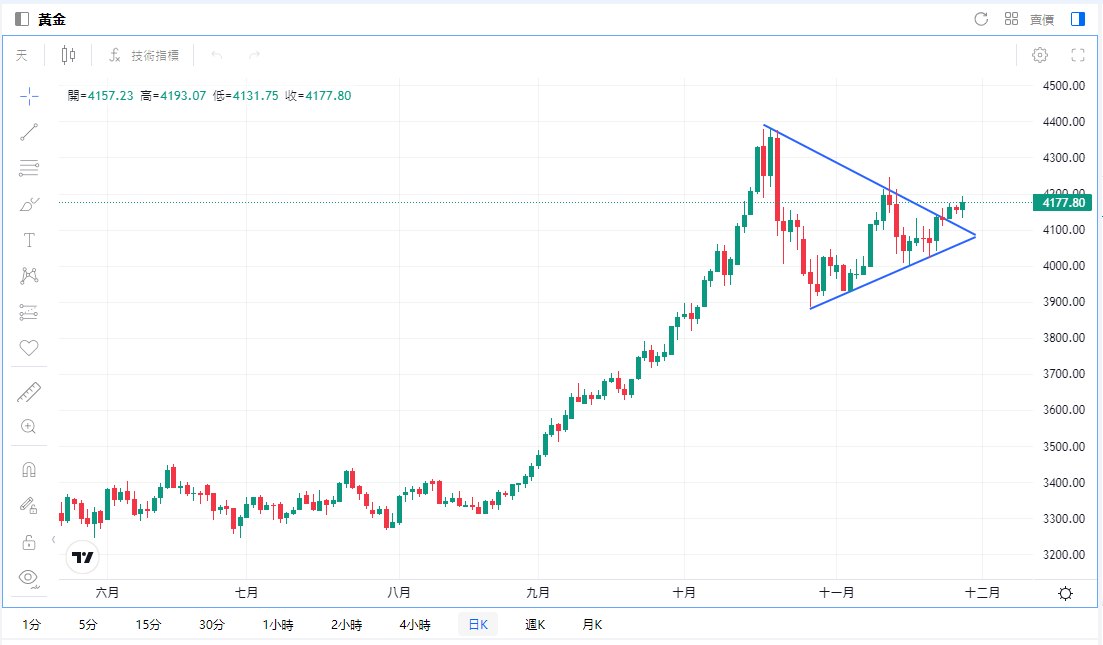Click the undo arrow in the toolbar
The image size is (1103, 645).
(217, 55)
